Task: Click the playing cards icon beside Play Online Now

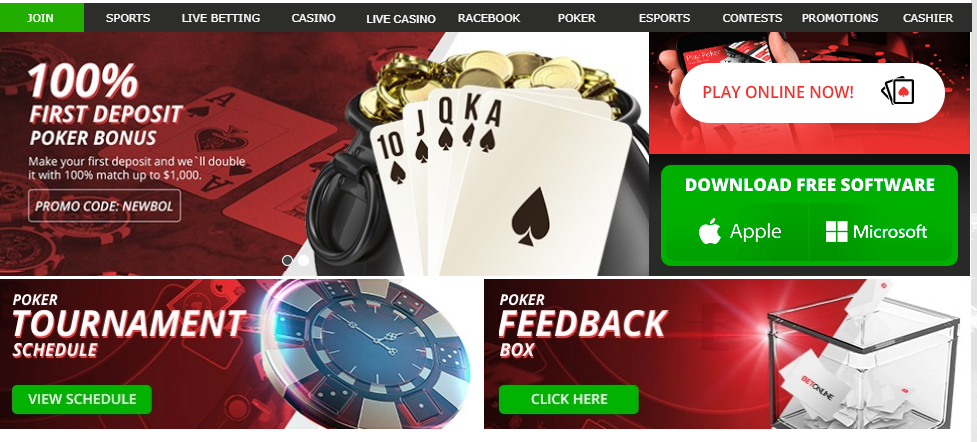Action: click(898, 92)
